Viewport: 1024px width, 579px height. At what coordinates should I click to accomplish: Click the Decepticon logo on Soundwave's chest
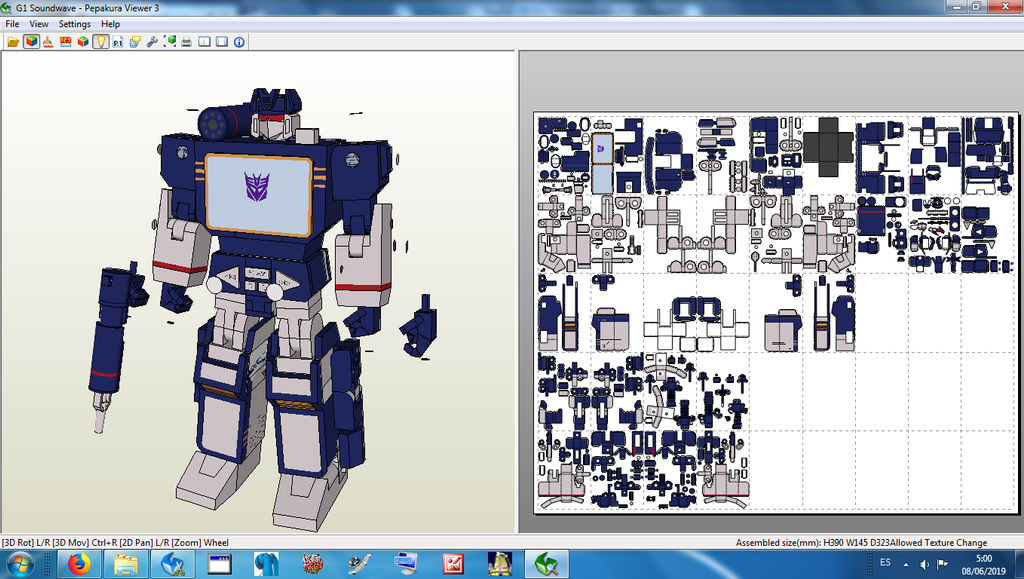pos(257,187)
